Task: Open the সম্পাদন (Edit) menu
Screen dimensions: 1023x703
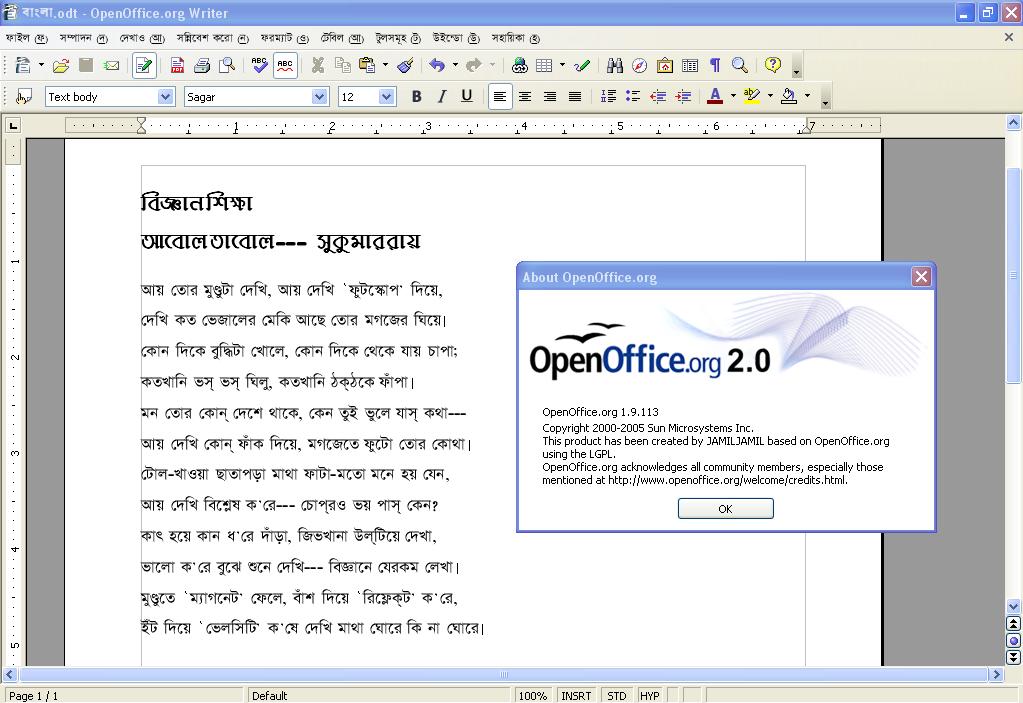Action: 84,38
